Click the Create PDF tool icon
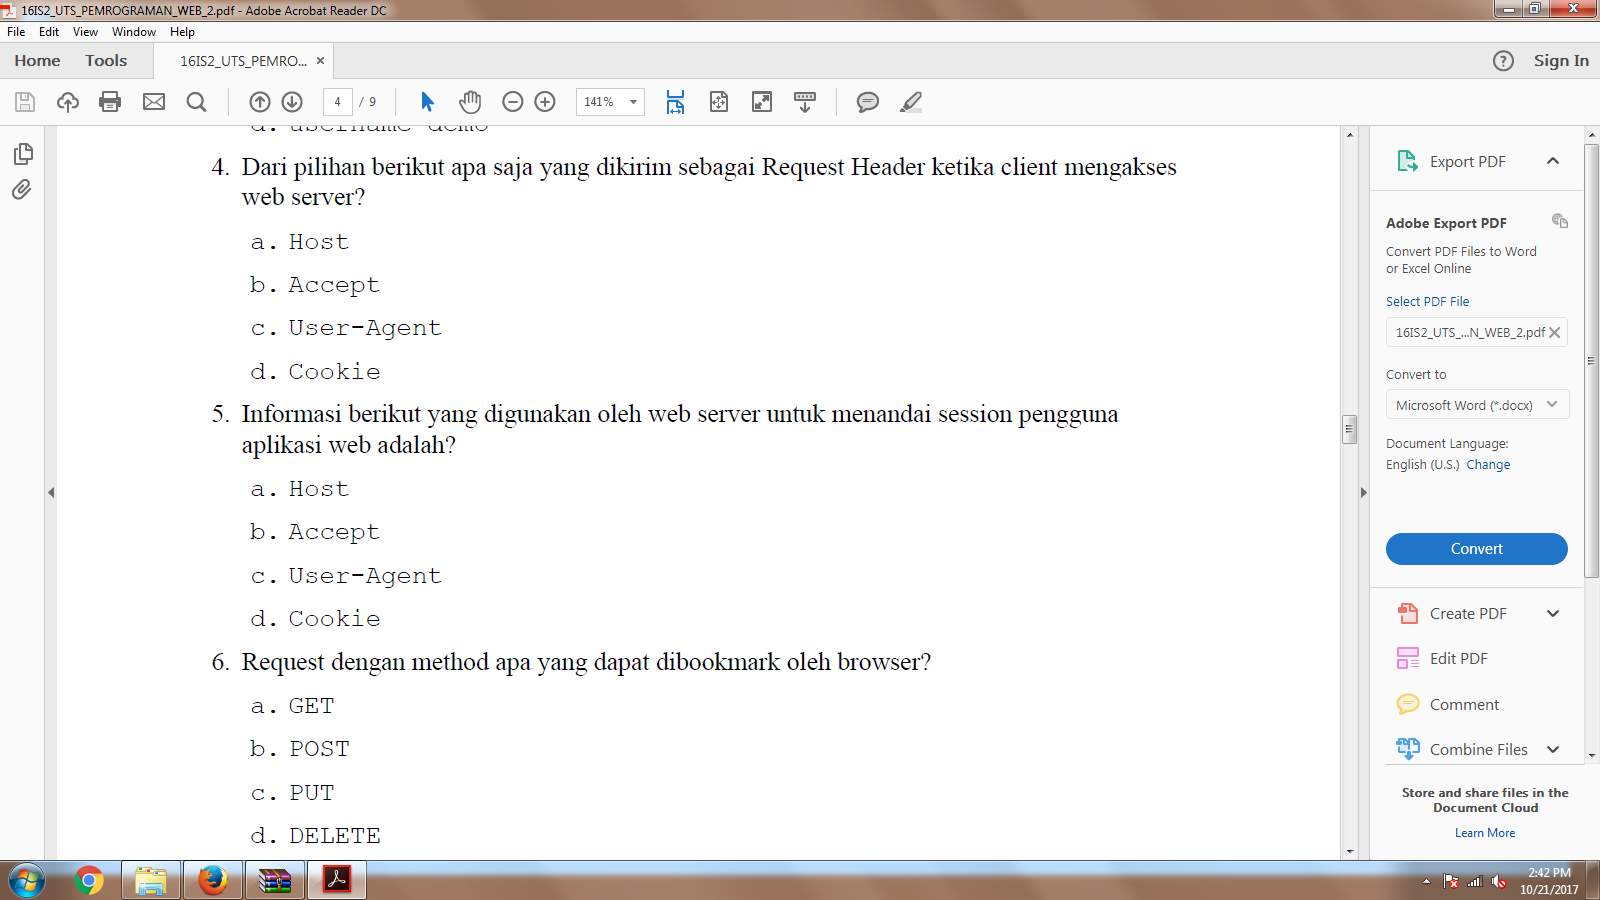The width and height of the screenshot is (1600, 900). coord(1408,613)
